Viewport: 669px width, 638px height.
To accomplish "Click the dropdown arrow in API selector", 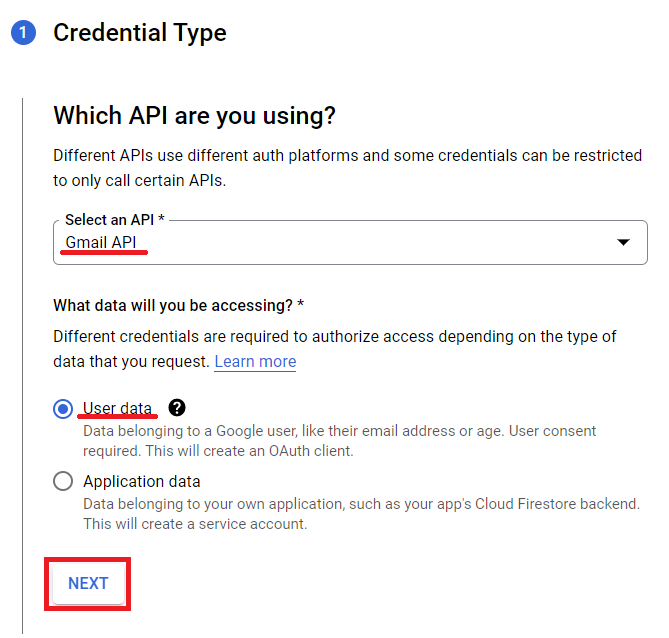I will click(x=623, y=242).
